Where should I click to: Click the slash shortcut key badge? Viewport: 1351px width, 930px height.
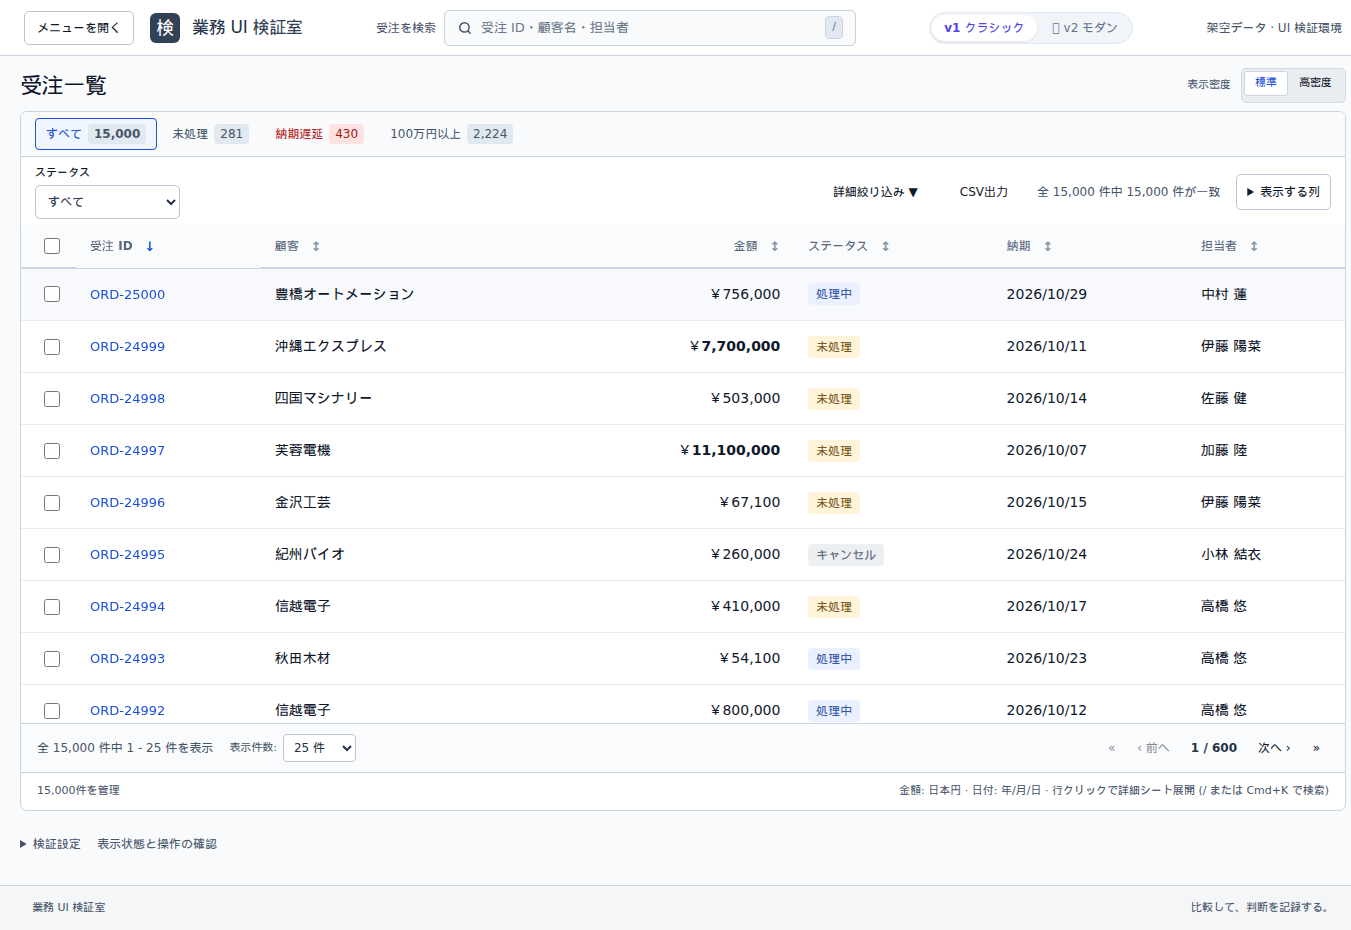834,28
